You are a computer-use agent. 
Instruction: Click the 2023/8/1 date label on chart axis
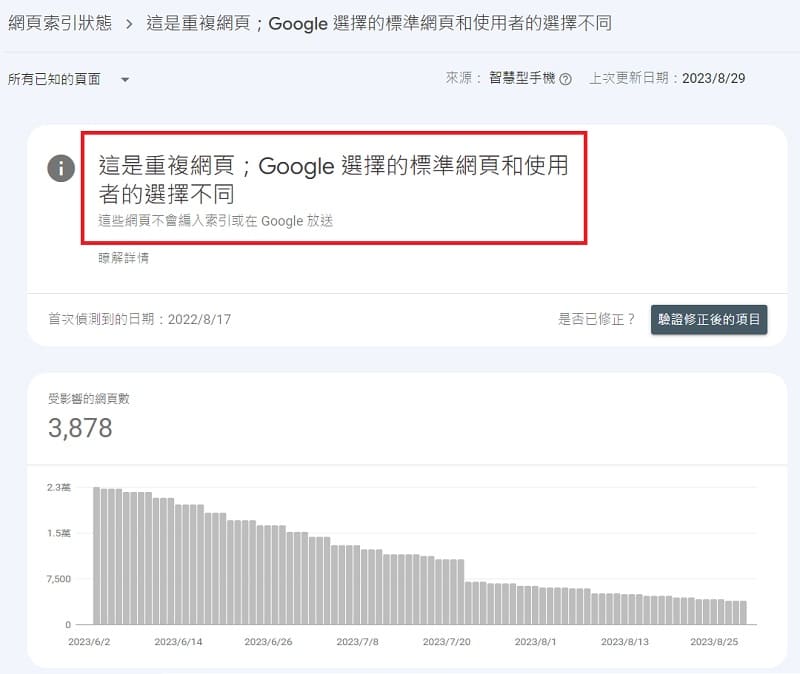[535, 641]
